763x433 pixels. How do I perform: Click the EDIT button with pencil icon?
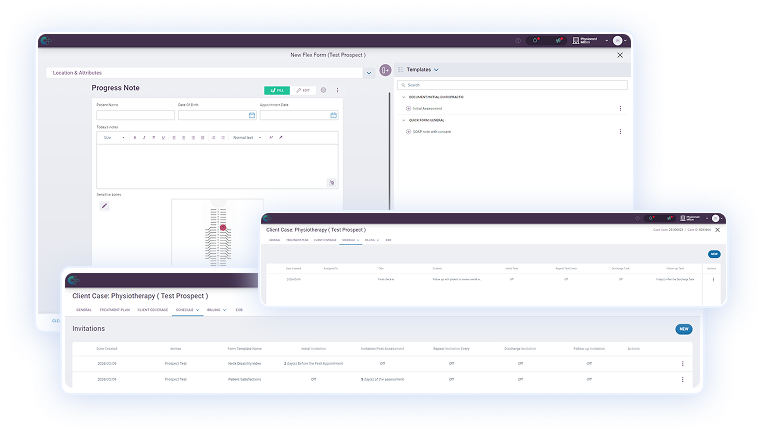coord(304,90)
